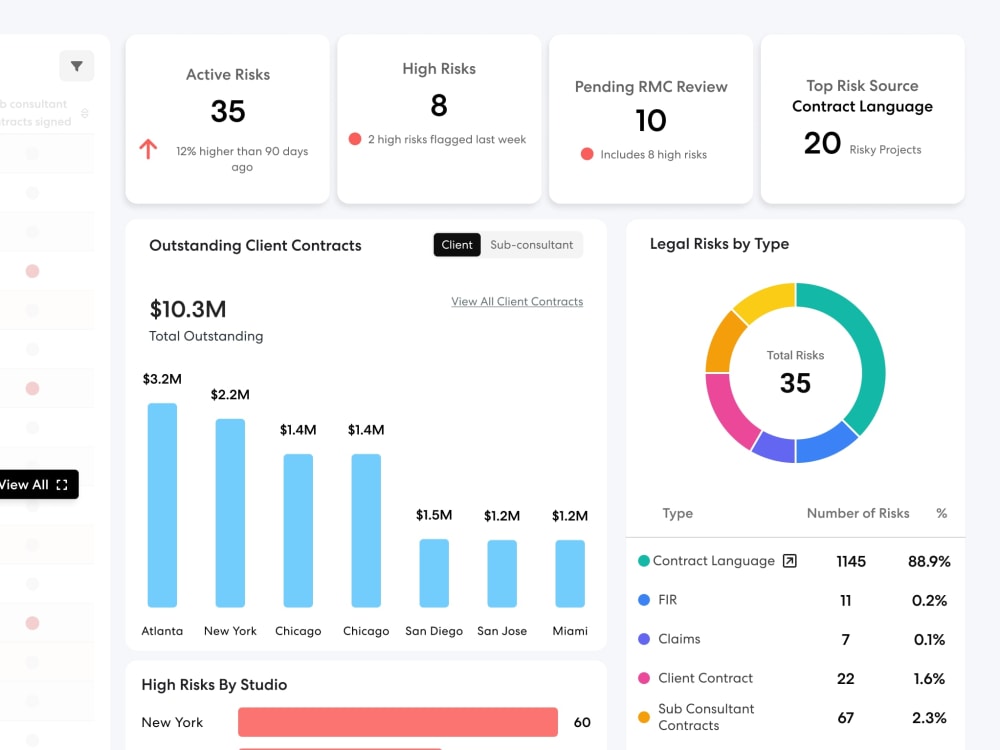The height and width of the screenshot is (750, 1000).
Task: Click the New York $2.2M bar
Action: (230, 513)
